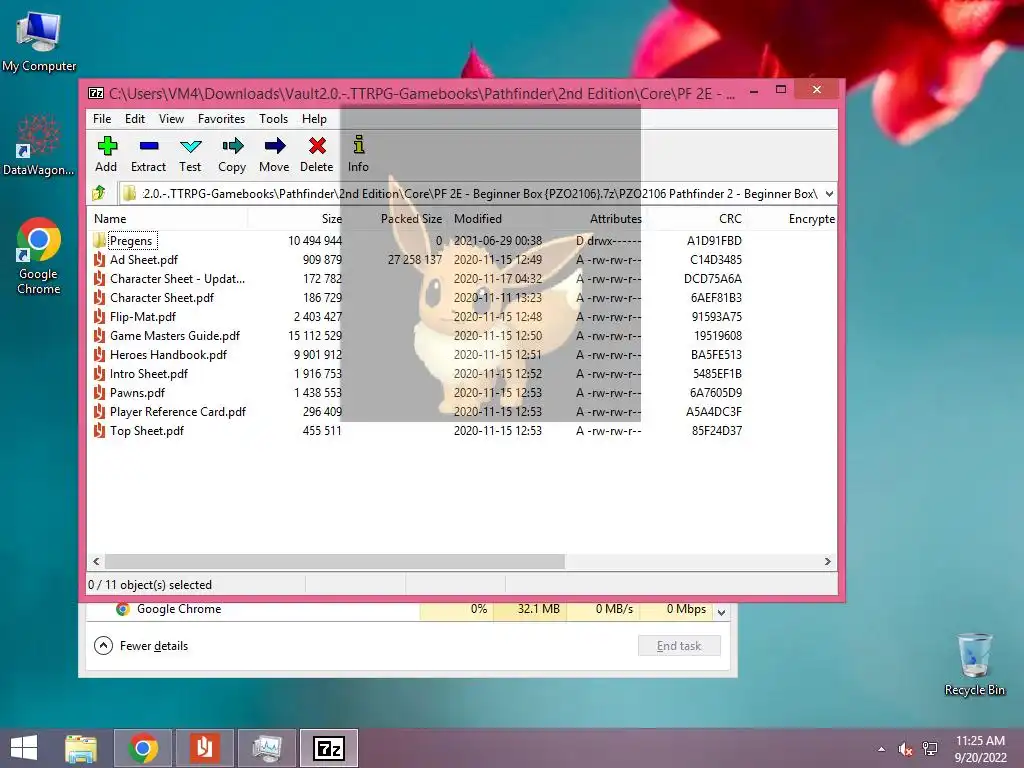
Task: Click the Info toolbar icon
Action: tap(359, 144)
